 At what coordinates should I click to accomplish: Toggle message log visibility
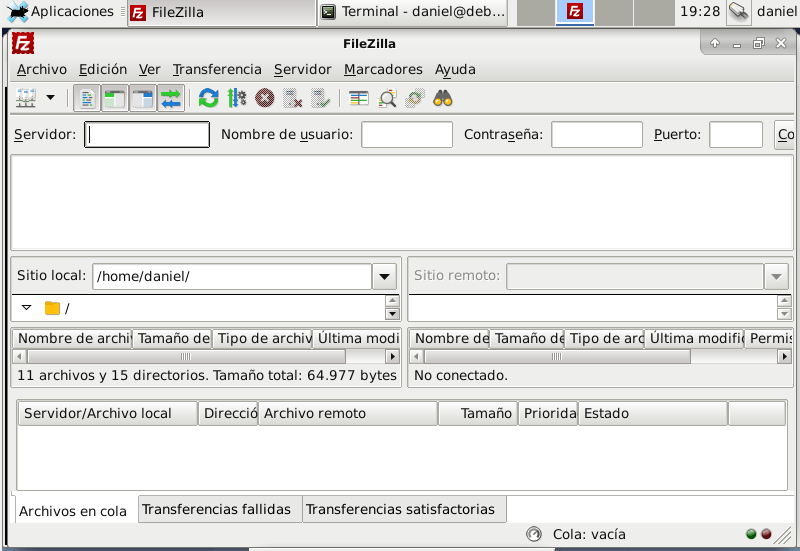point(87,98)
